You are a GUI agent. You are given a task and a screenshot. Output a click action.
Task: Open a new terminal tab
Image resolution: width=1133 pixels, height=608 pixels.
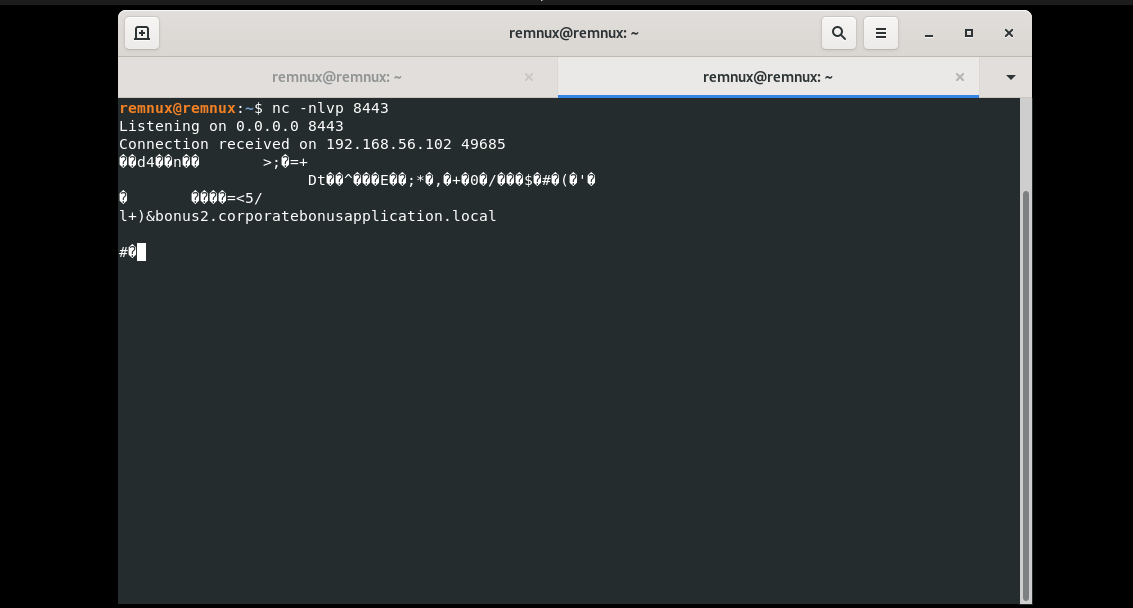pyautogui.click(x=142, y=33)
